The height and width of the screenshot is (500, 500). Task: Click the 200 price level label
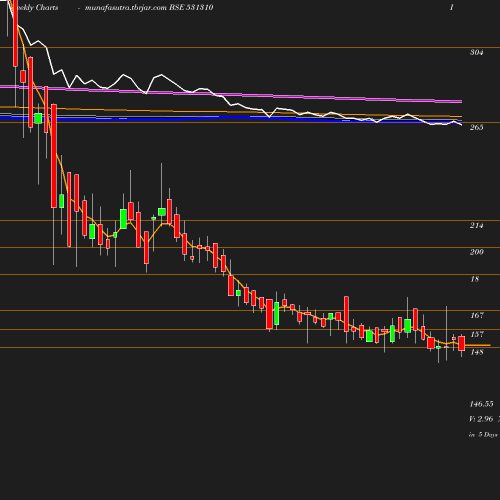point(476,252)
